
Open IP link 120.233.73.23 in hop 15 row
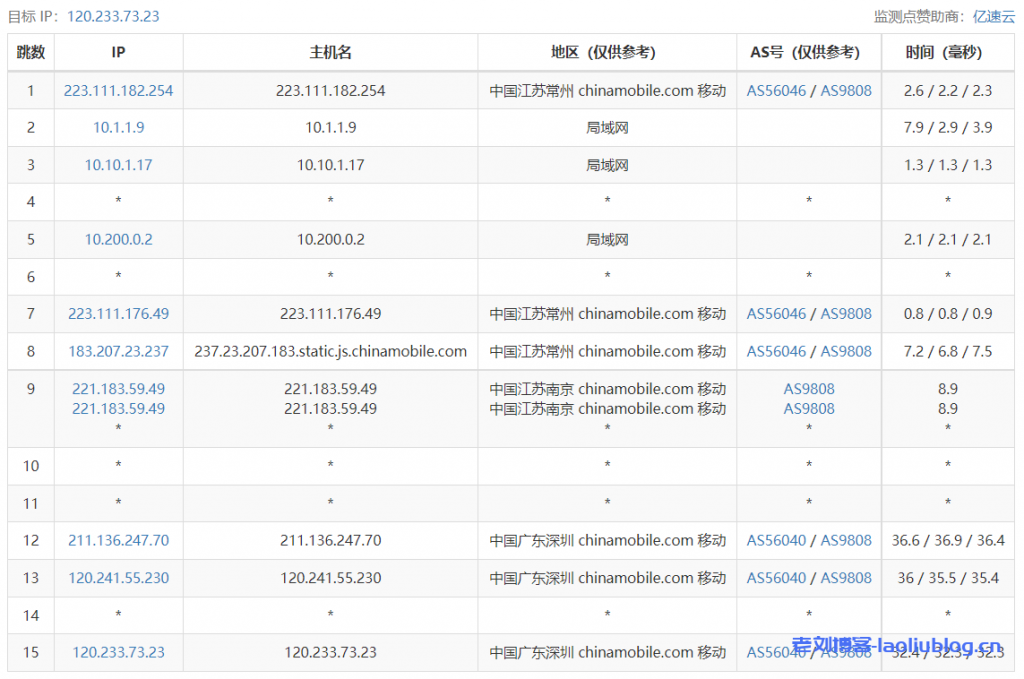pos(118,652)
